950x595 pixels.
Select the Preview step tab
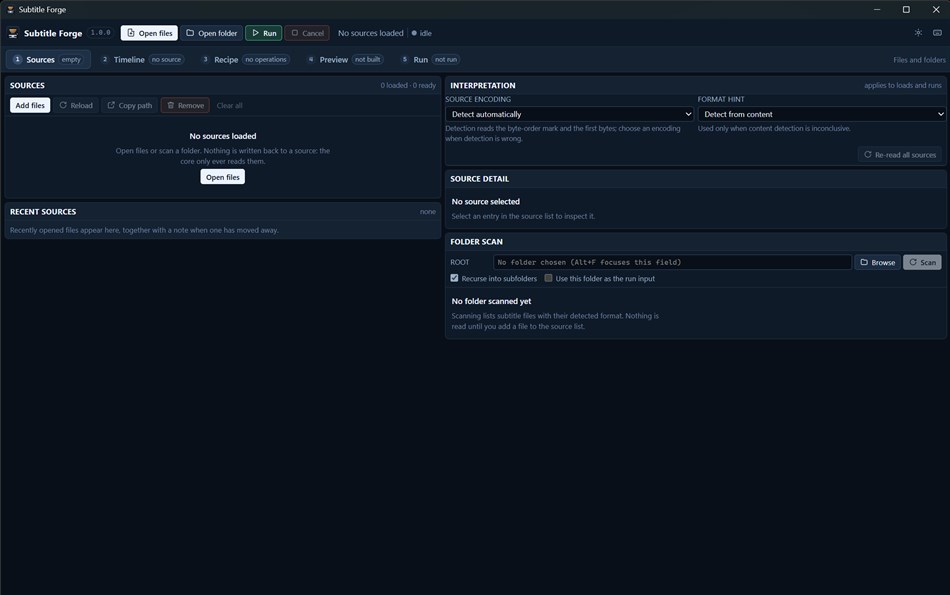coord(345,59)
